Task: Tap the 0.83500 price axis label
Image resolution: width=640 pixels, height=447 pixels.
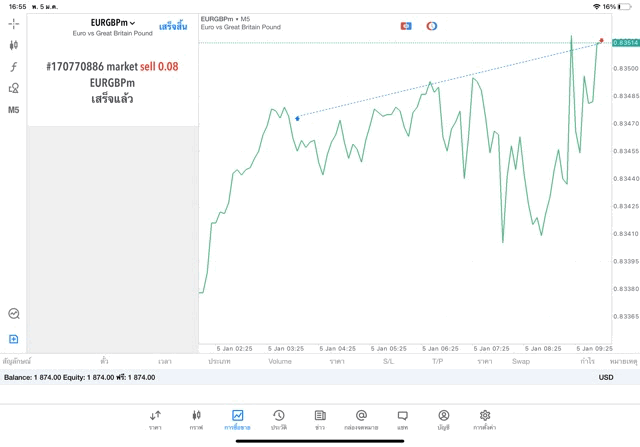Action: 626,69
